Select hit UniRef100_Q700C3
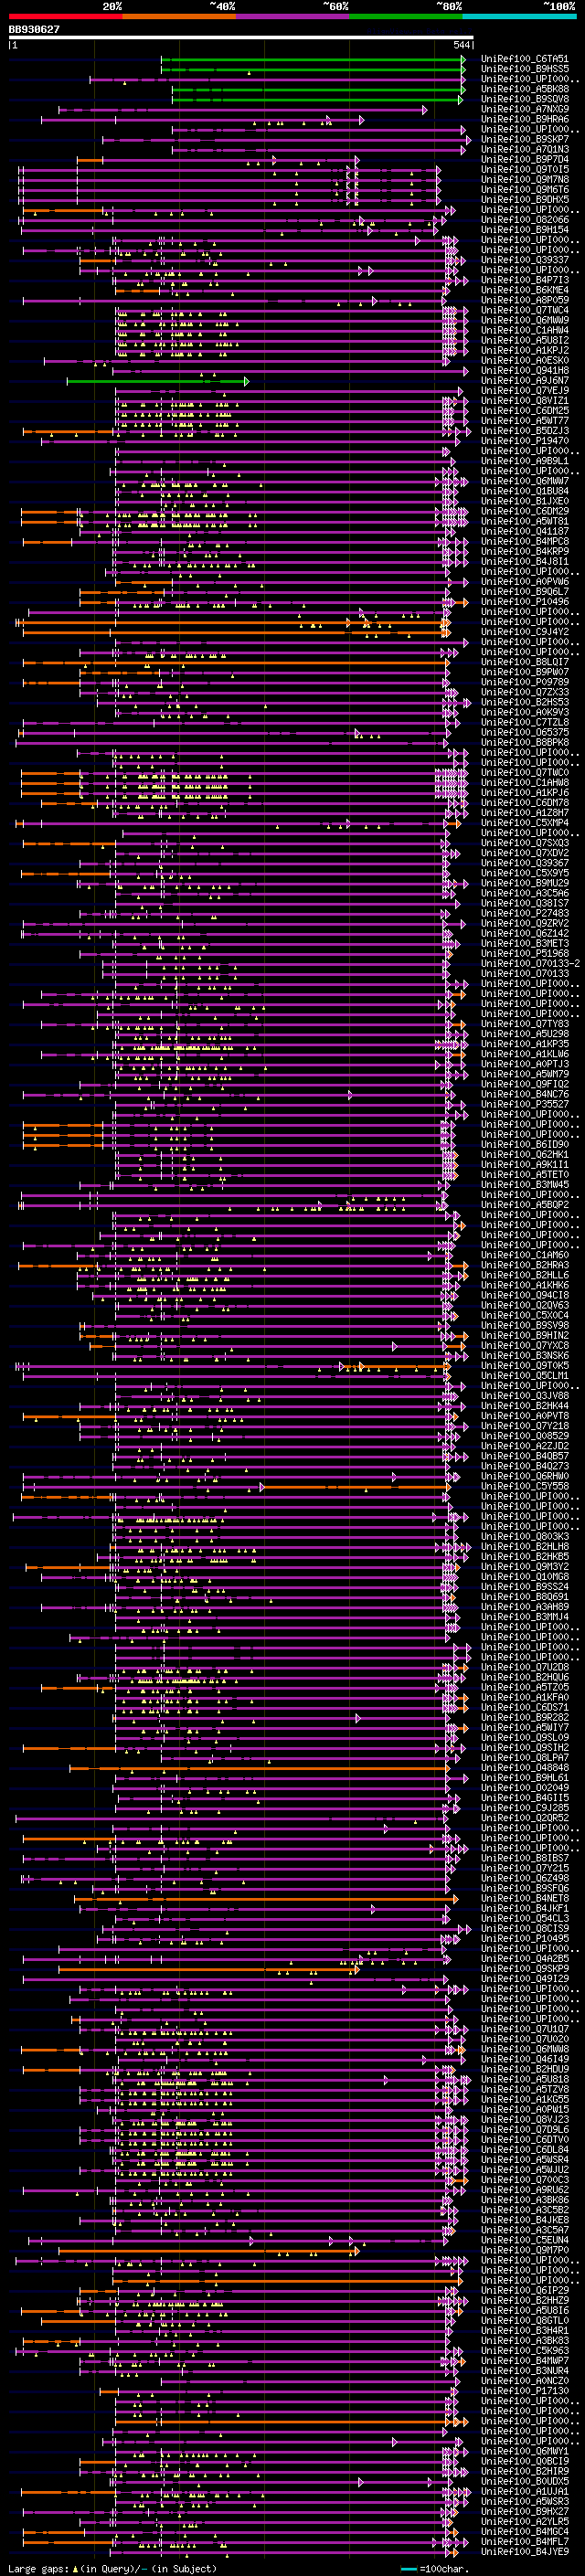Viewport: 585px width, 2576px height. tap(525, 2180)
